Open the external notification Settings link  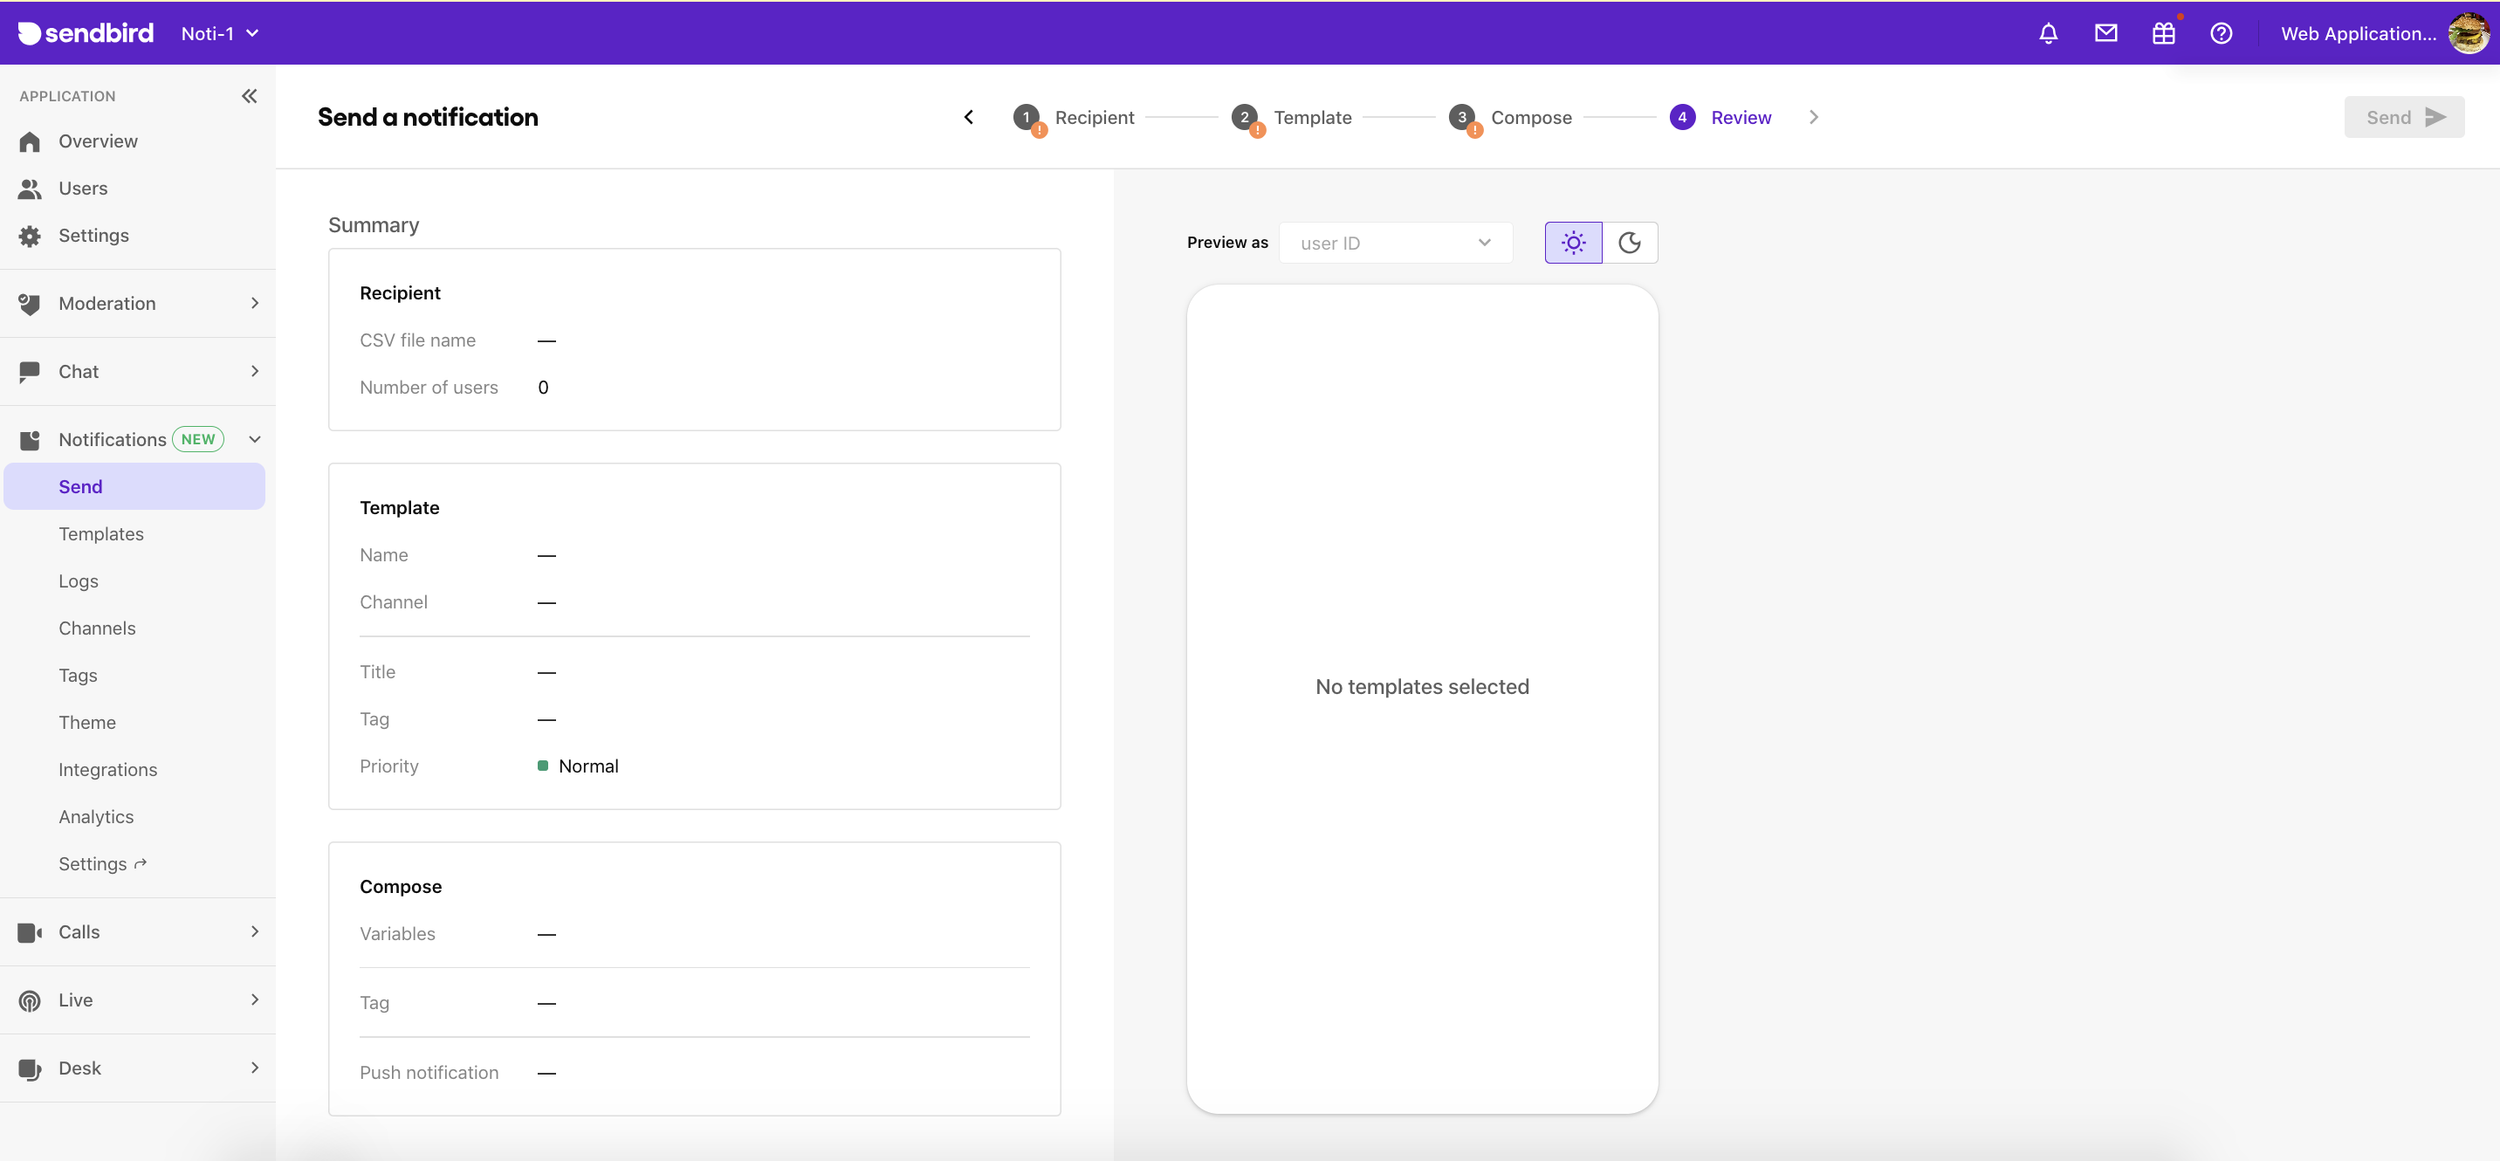[x=102, y=864]
